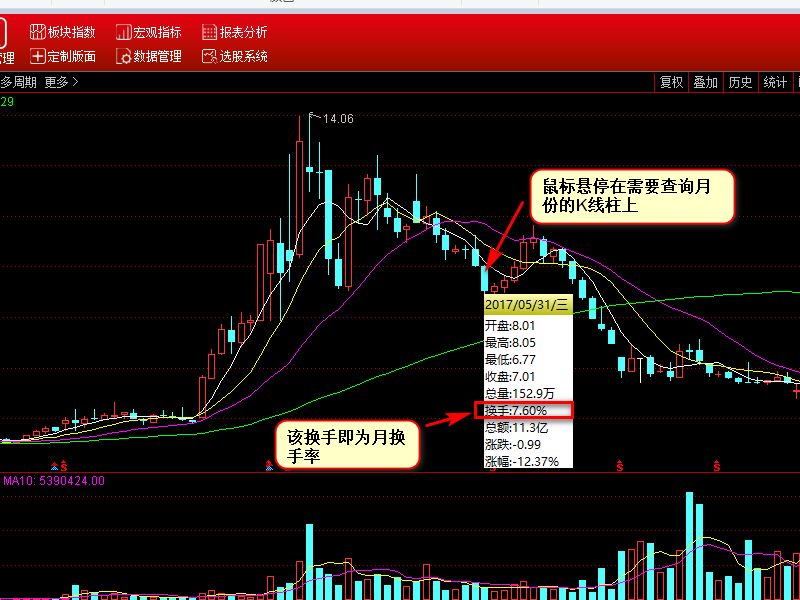Click the red S marker below 8.01 tooltip column right side
This screenshot has width=800, height=600.
pyautogui.click(x=619, y=466)
